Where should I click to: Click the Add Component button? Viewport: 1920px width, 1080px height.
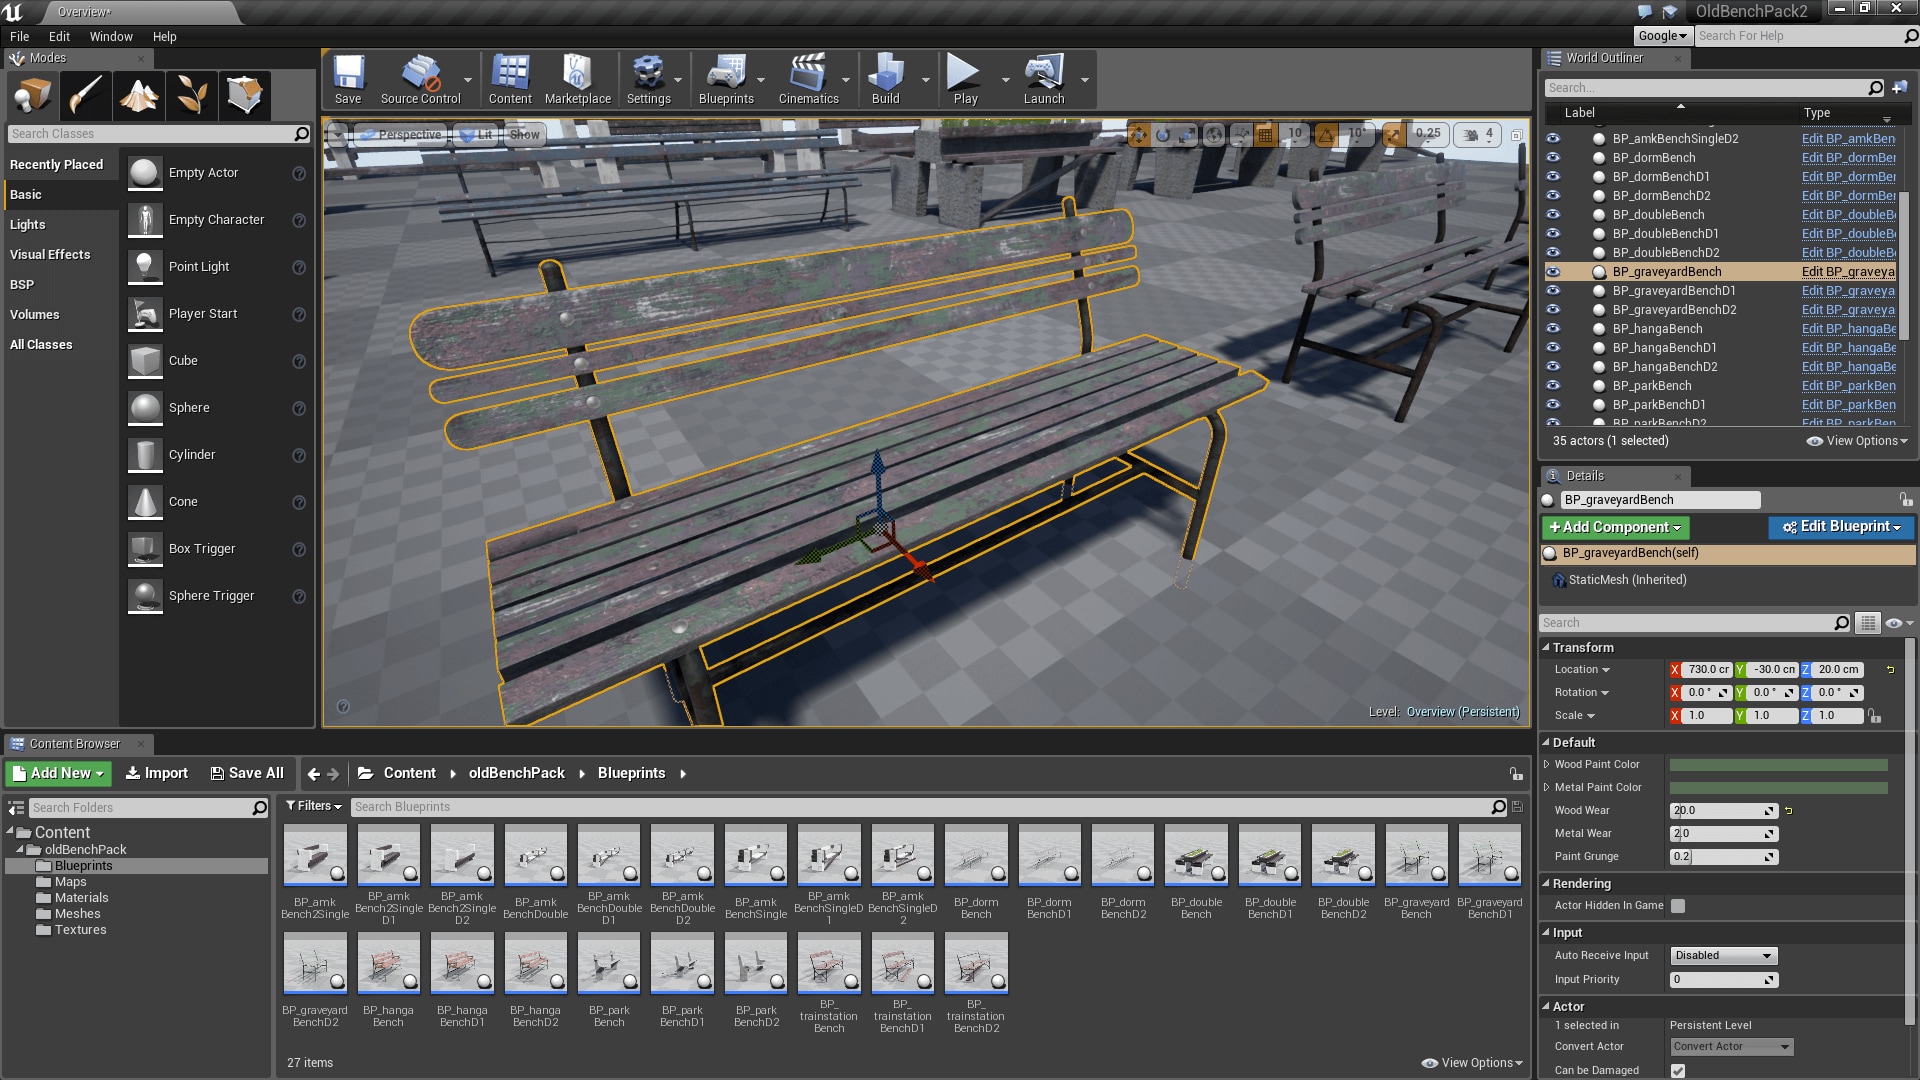[x=1614, y=527]
